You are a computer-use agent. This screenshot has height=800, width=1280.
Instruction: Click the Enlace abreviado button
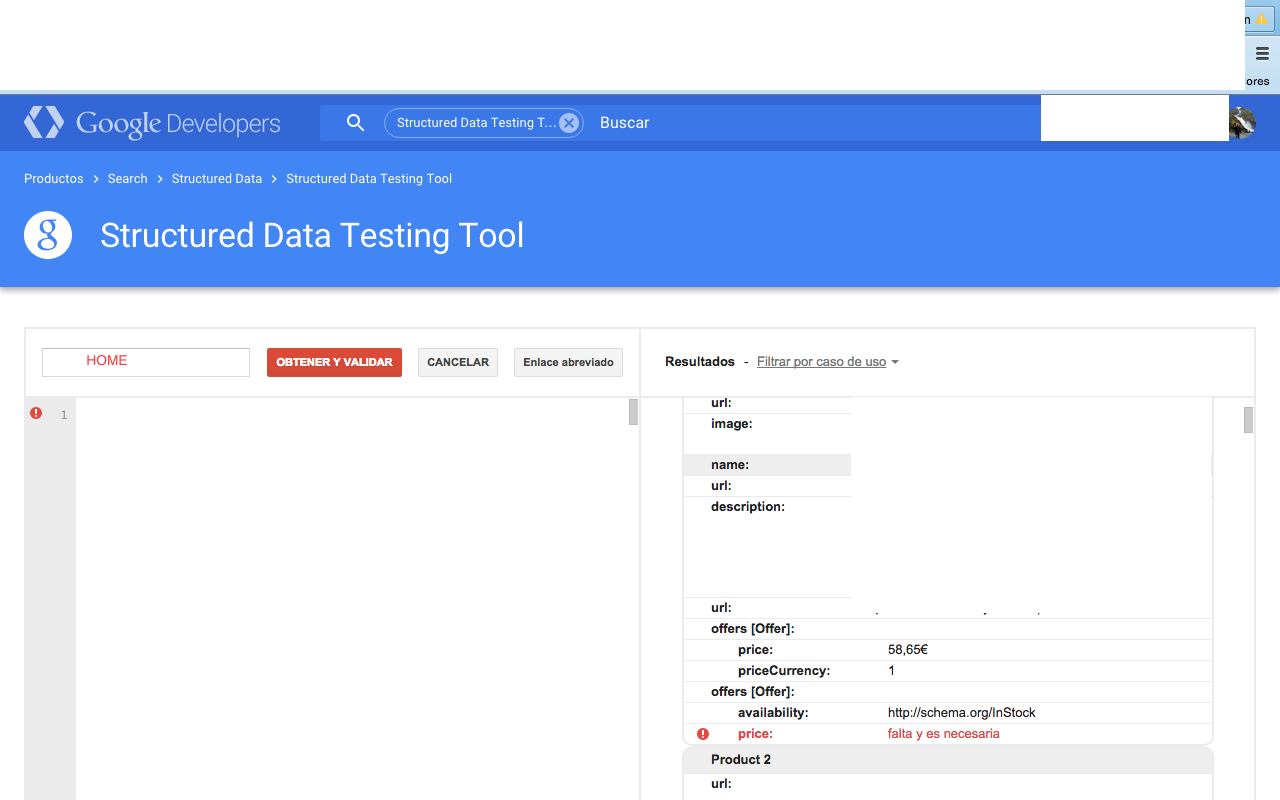pos(568,362)
